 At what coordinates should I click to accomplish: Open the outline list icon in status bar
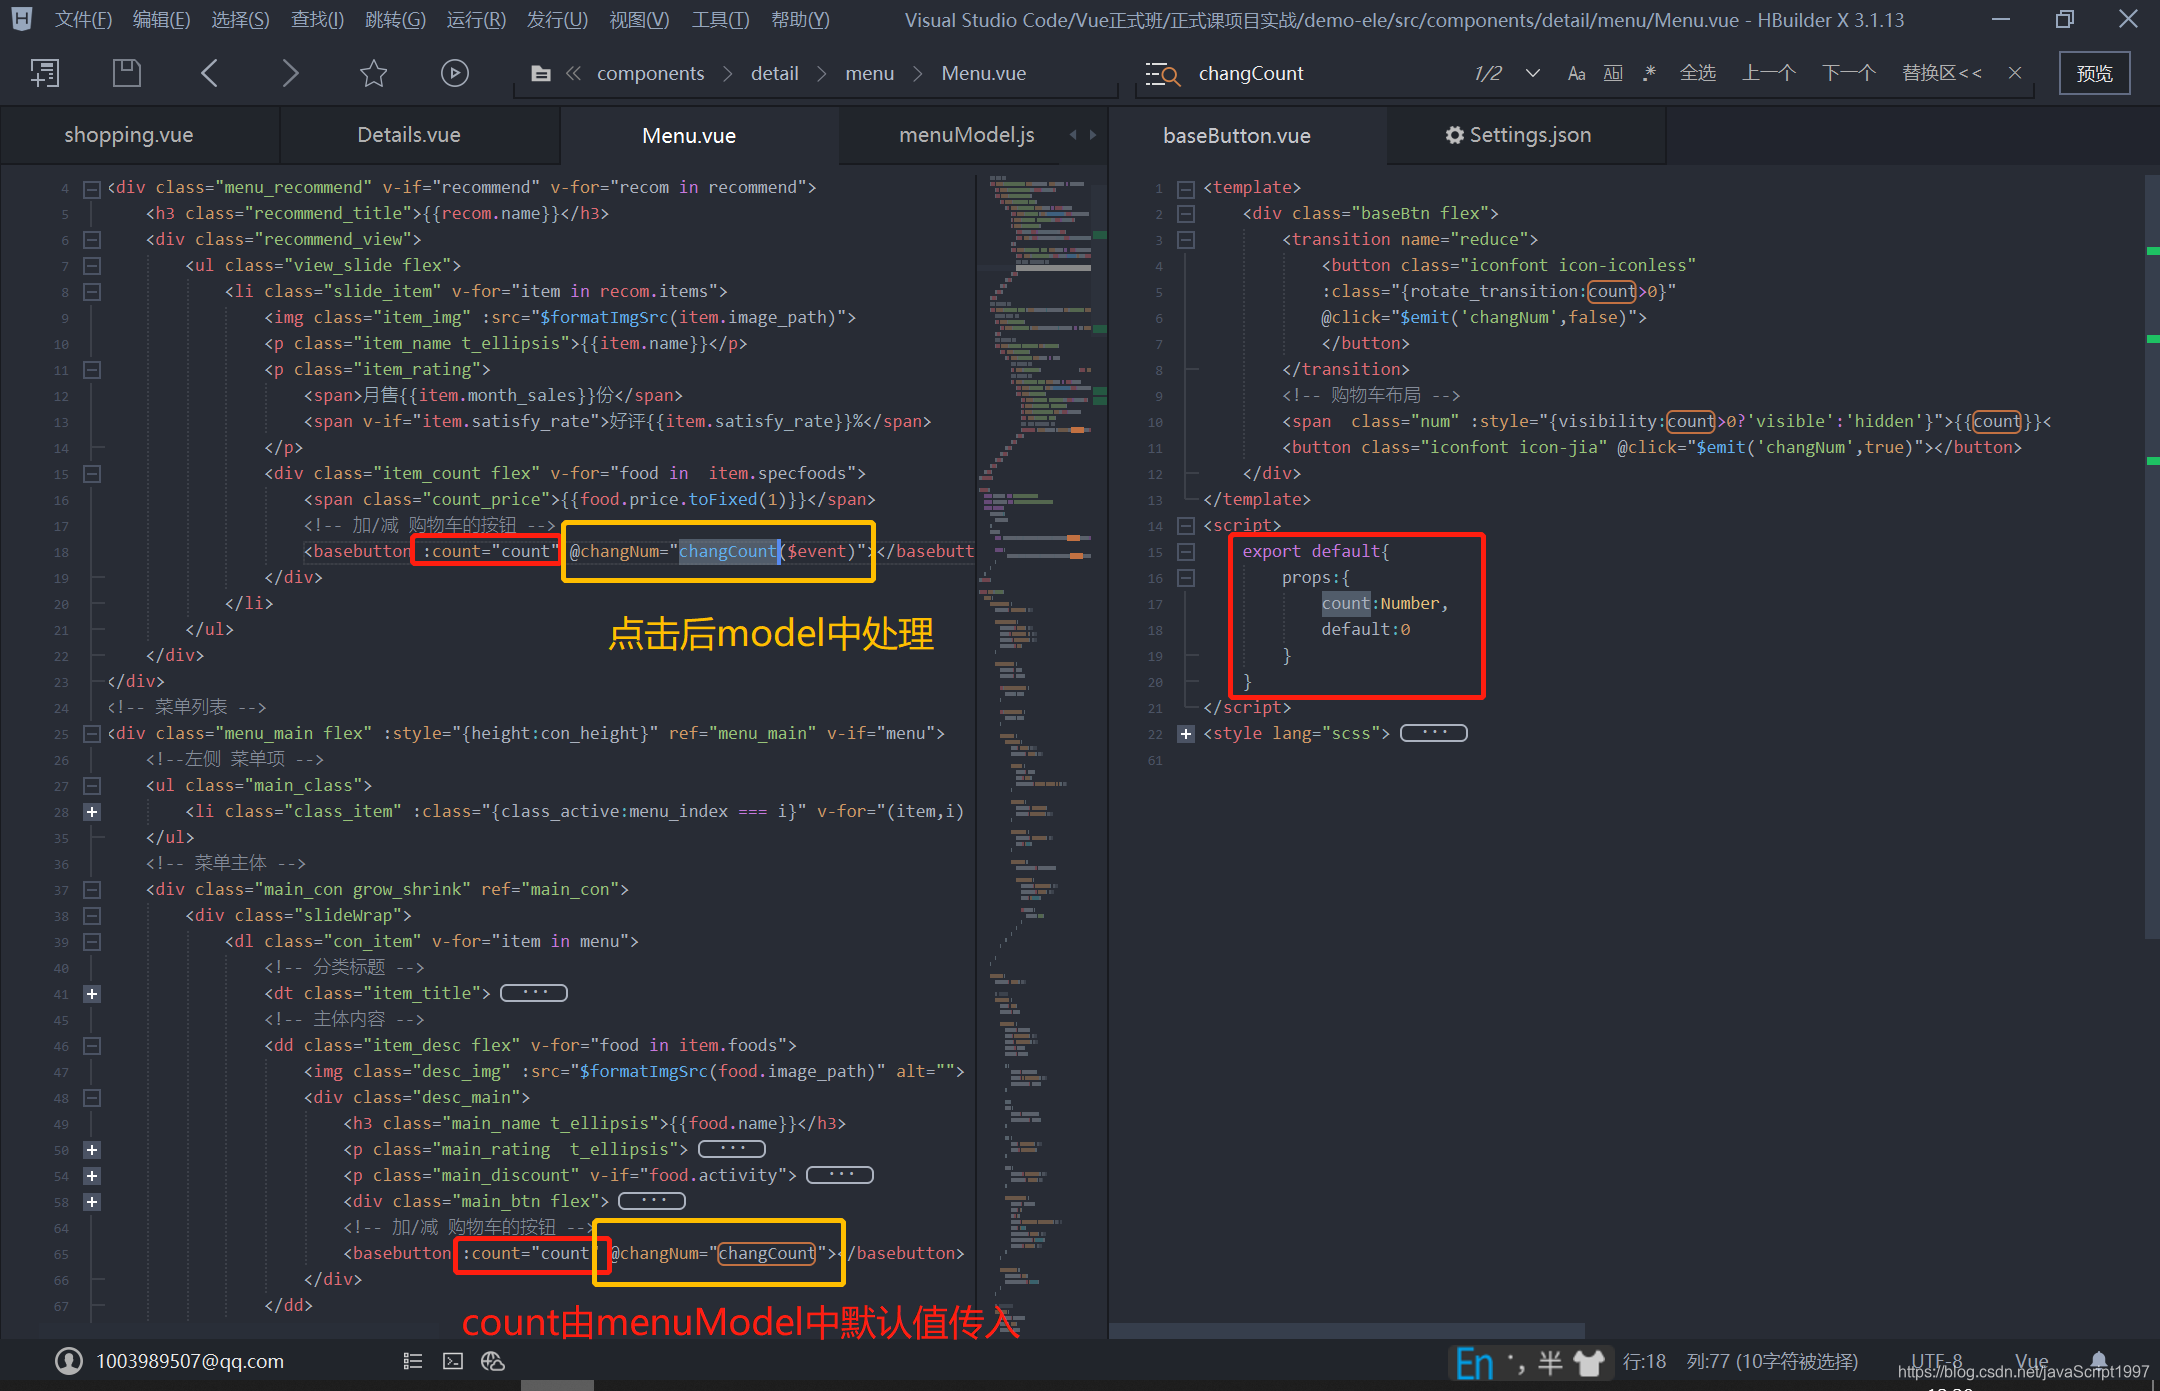412,1361
